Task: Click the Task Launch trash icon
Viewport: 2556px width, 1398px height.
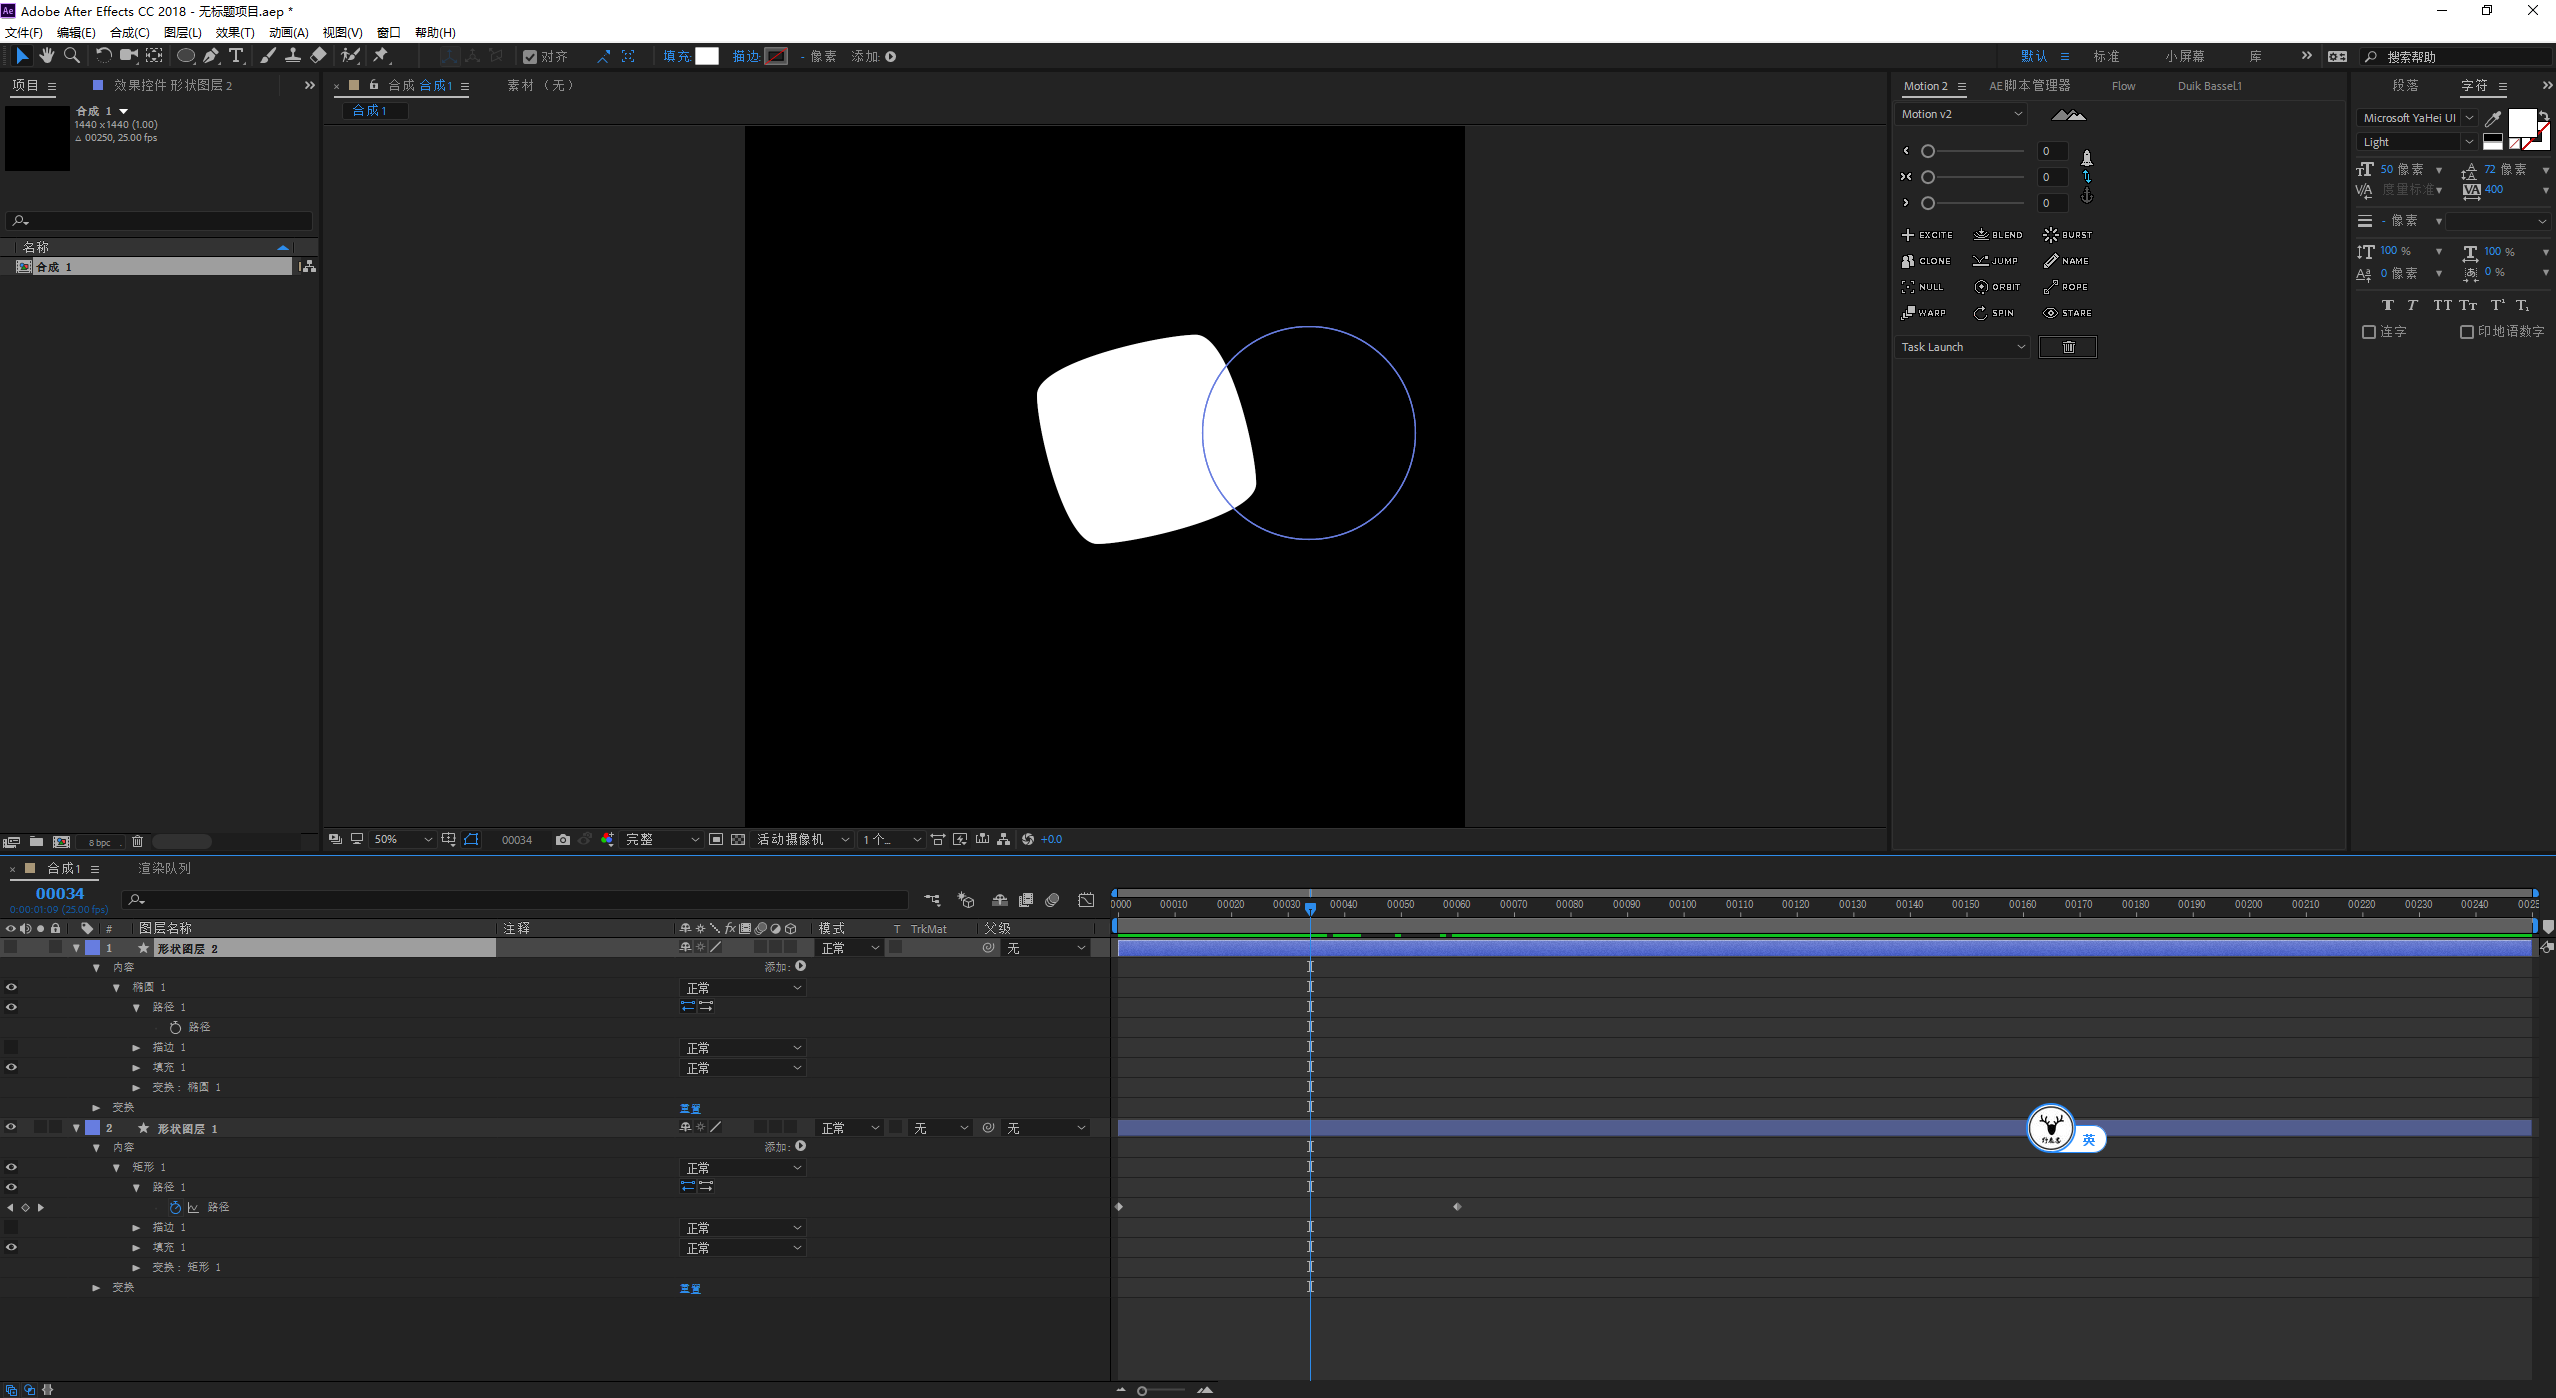Action: [2068, 347]
